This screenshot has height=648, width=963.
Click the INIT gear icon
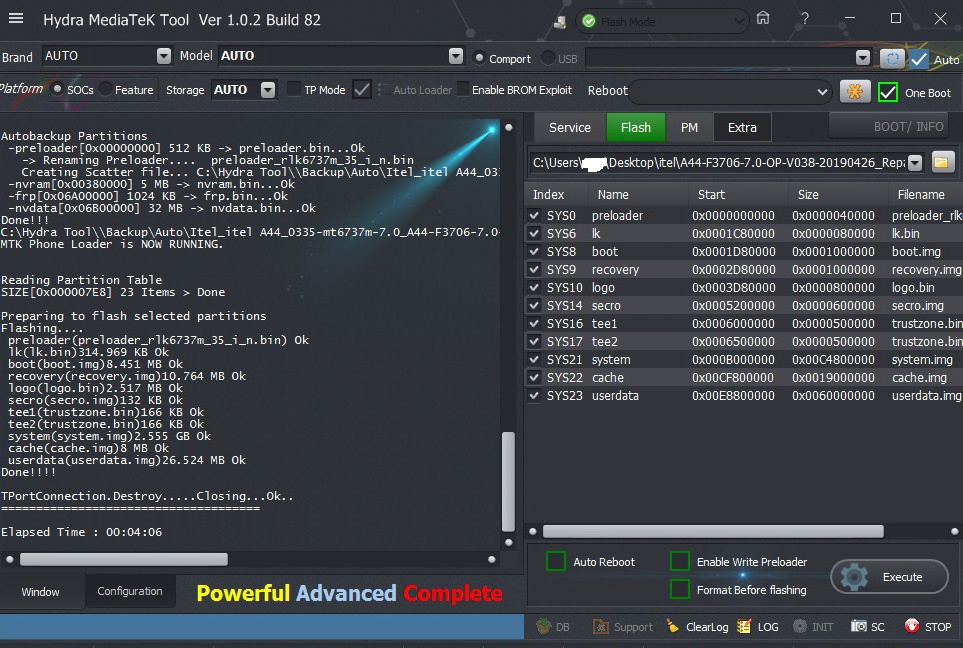click(x=813, y=627)
